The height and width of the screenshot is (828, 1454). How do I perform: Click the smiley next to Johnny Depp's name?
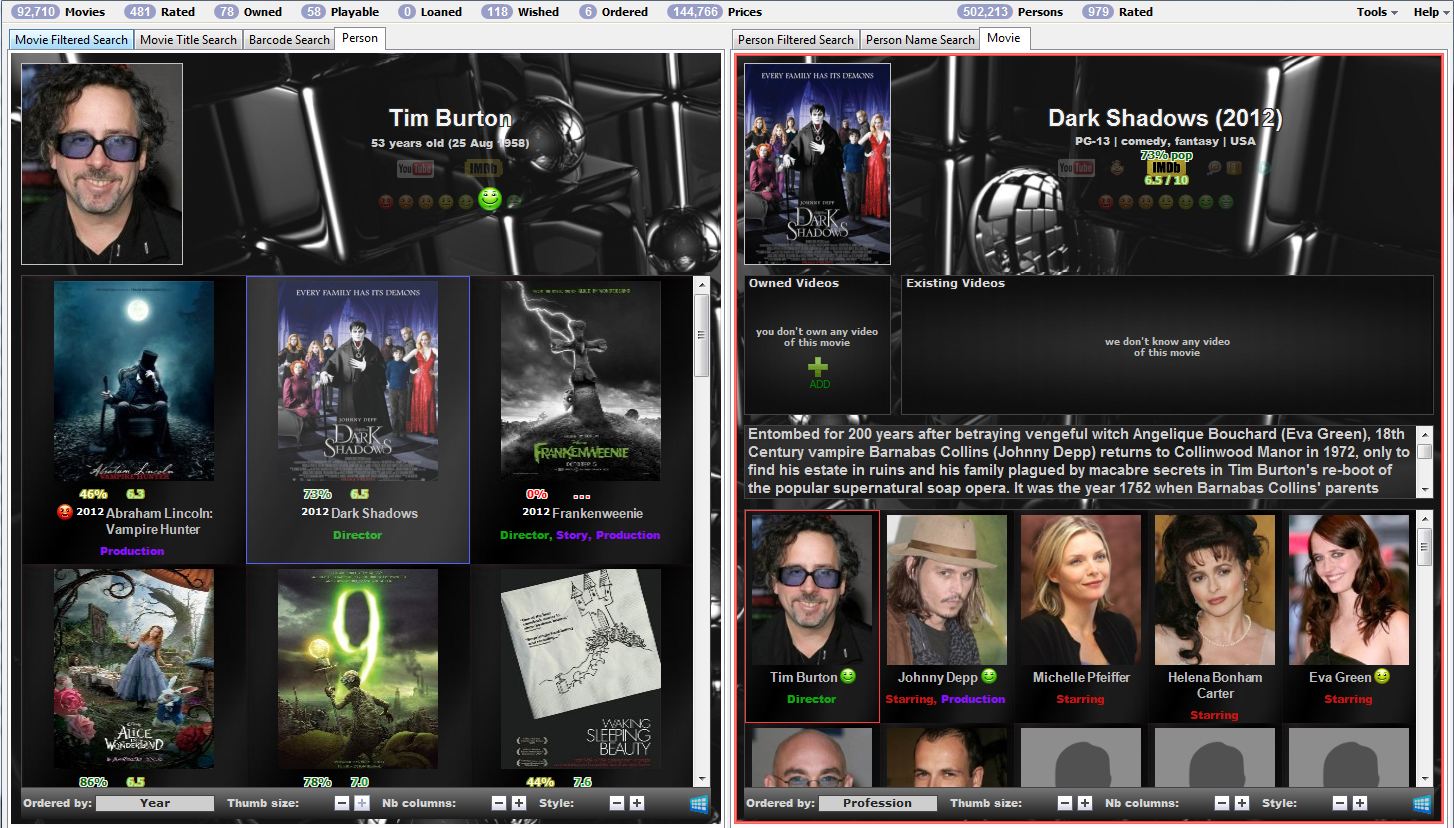click(x=989, y=677)
